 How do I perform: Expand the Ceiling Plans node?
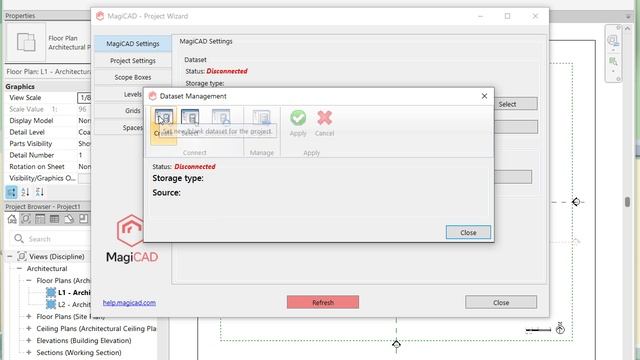(29, 328)
